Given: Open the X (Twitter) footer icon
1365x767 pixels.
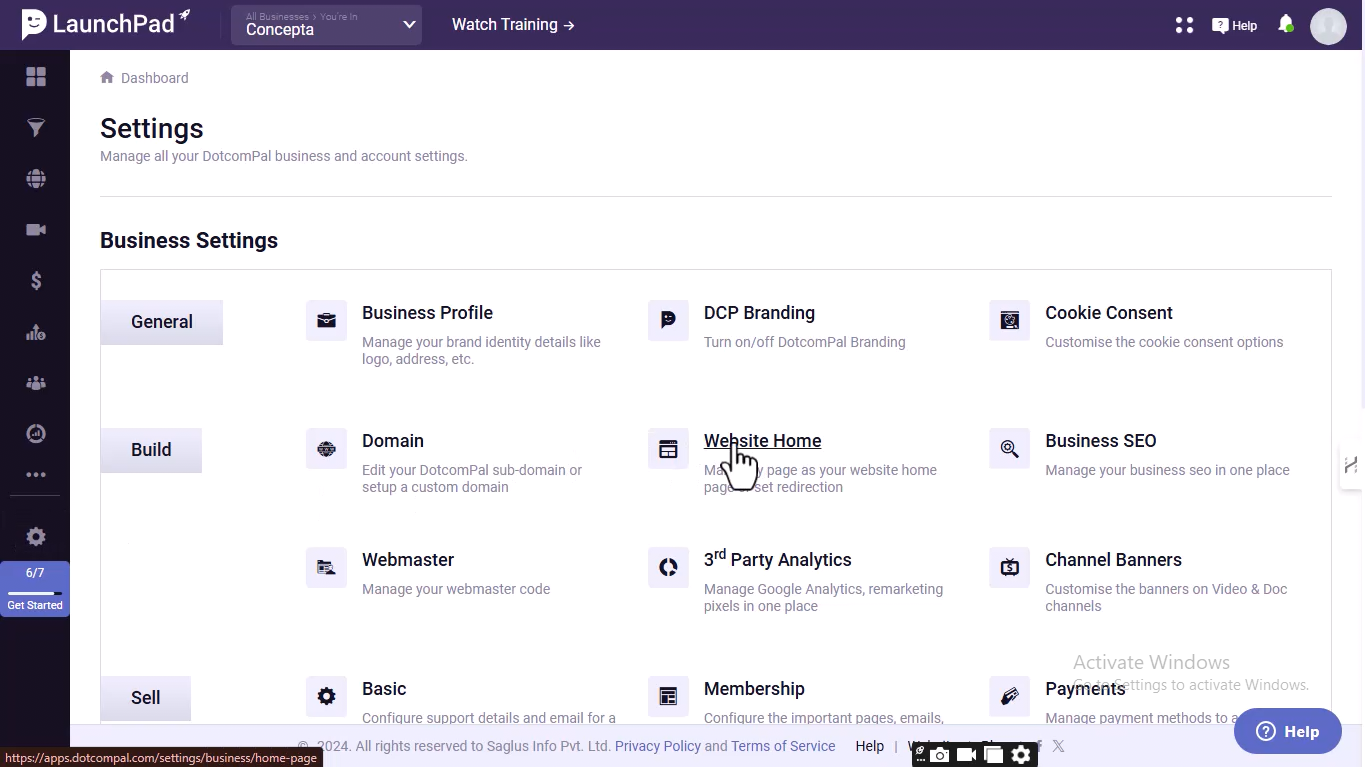Looking at the screenshot, I should [1059, 746].
